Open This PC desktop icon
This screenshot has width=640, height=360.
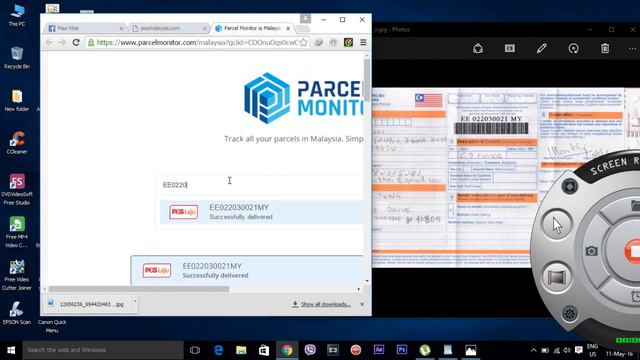(x=17, y=15)
